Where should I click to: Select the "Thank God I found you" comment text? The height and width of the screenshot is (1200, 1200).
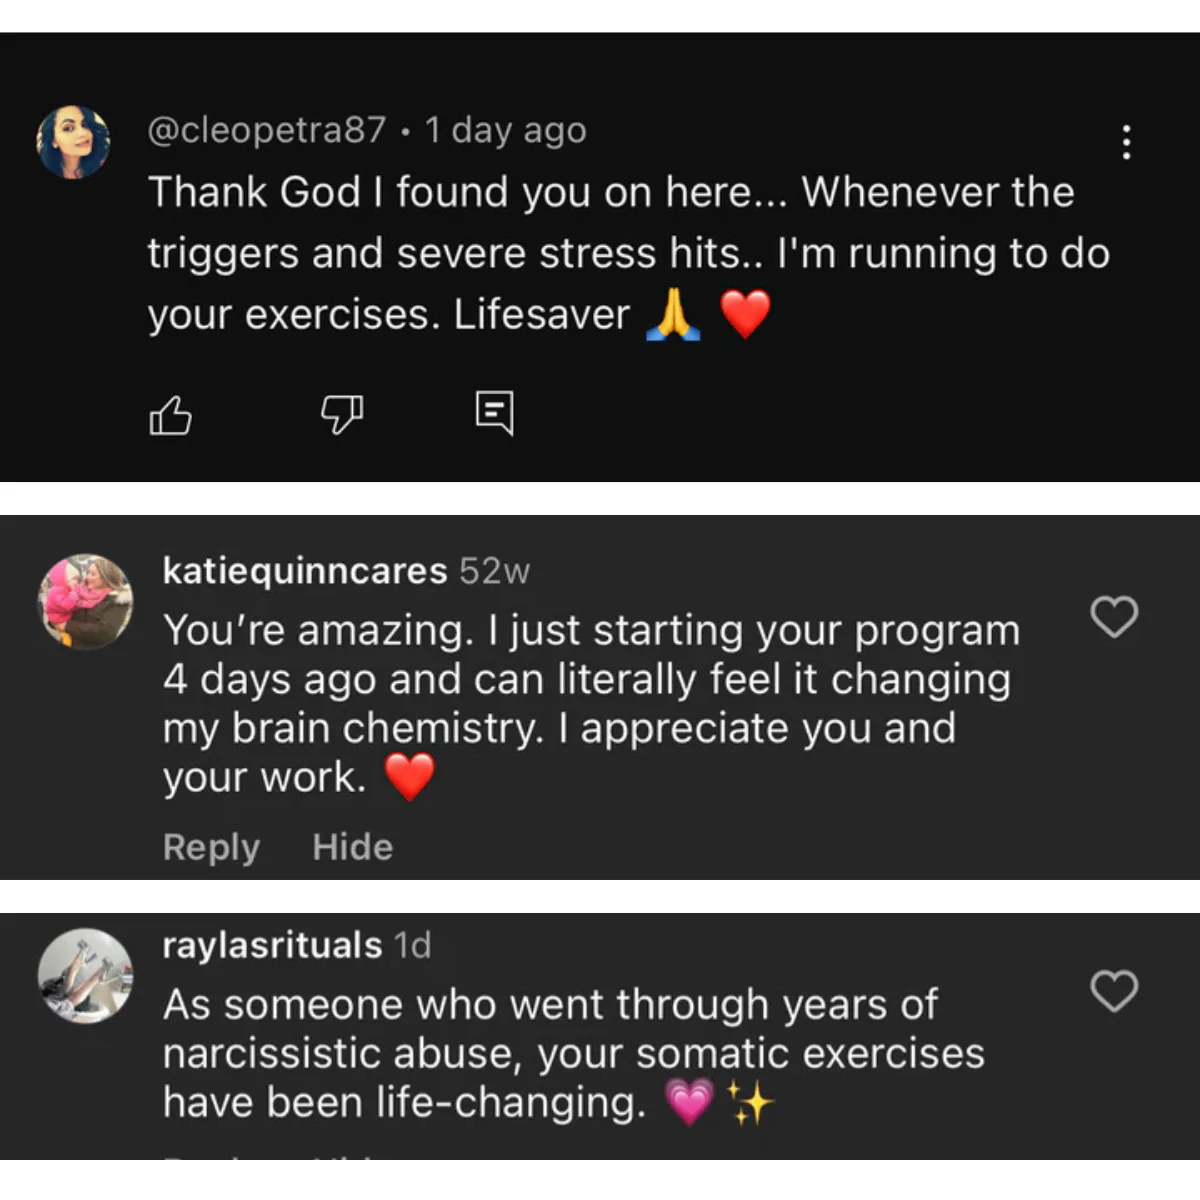tap(610, 253)
